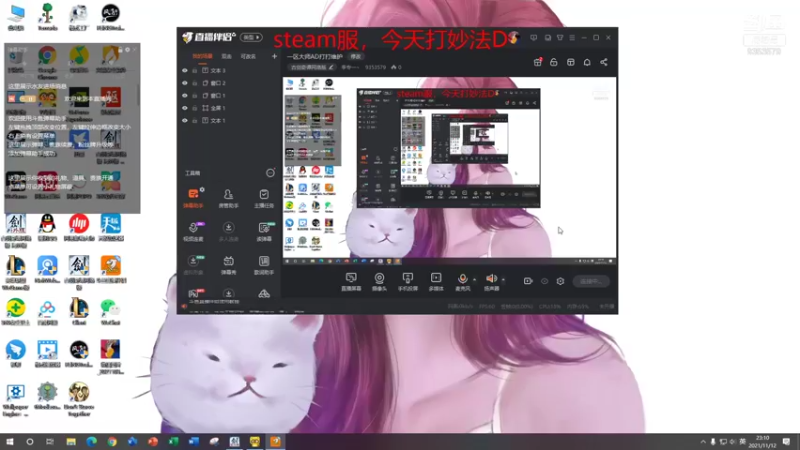Add a phone screen cast source (手机投屏)
Screen dimensions: 800x450
[408, 281]
